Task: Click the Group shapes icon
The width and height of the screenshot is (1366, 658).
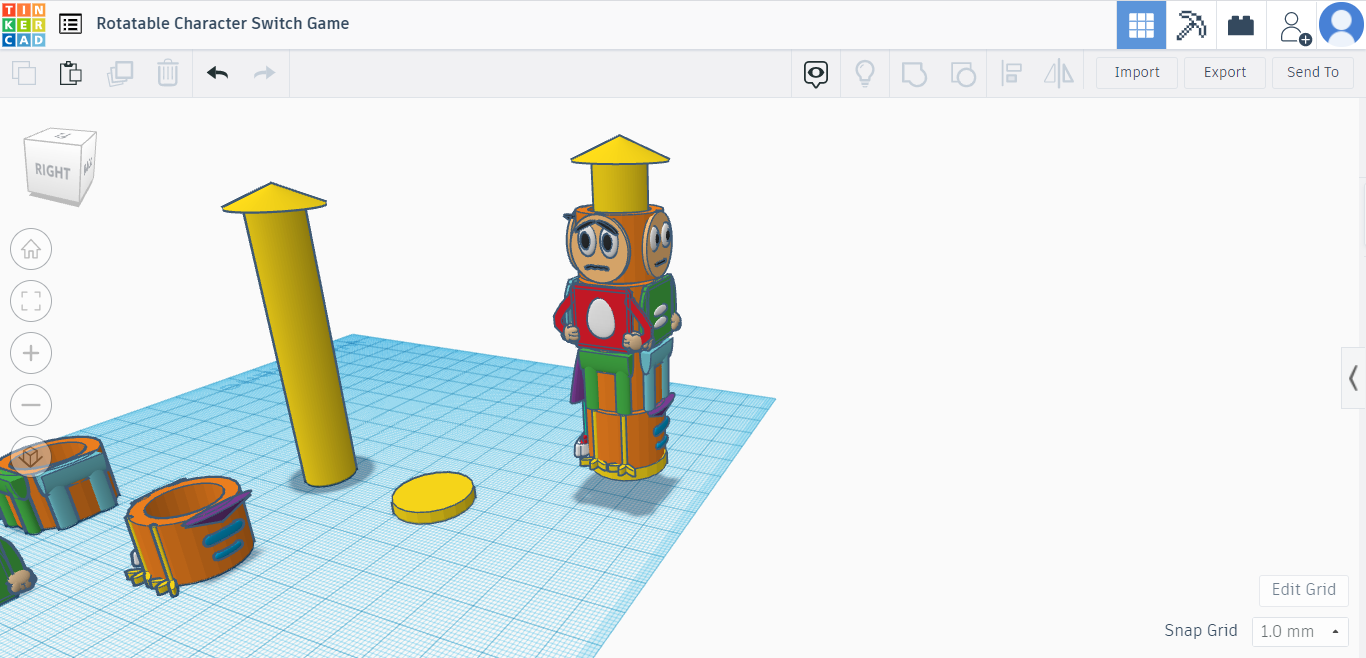Action: coord(914,73)
